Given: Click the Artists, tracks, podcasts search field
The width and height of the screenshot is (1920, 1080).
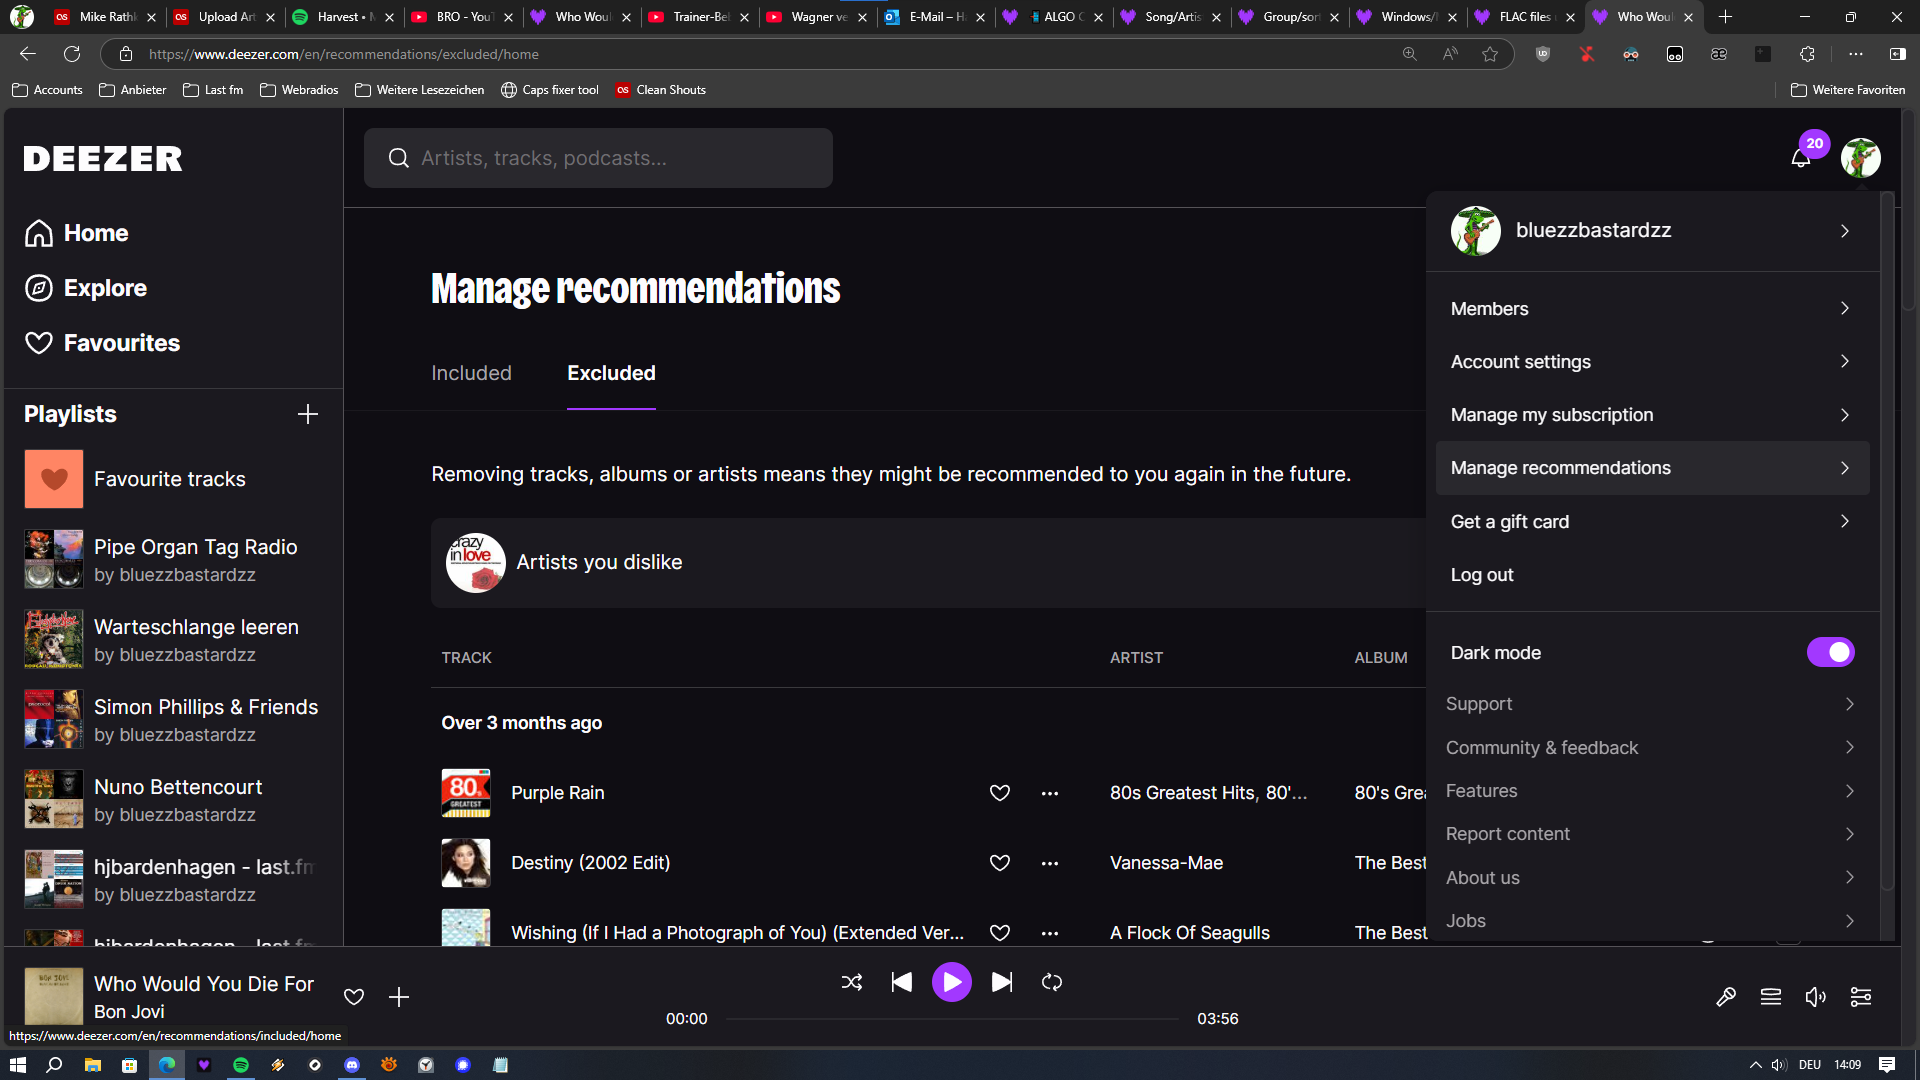Looking at the screenshot, I should coord(598,158).
